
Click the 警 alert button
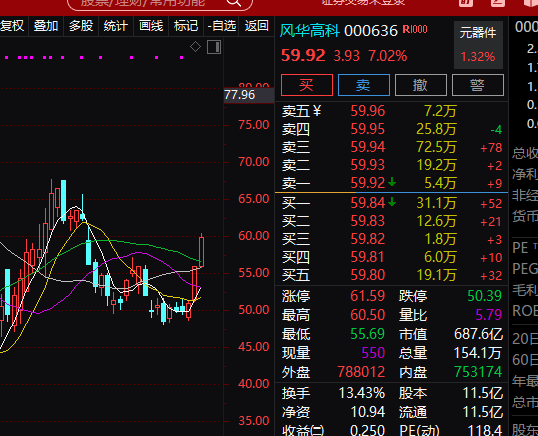pos(478,85)
